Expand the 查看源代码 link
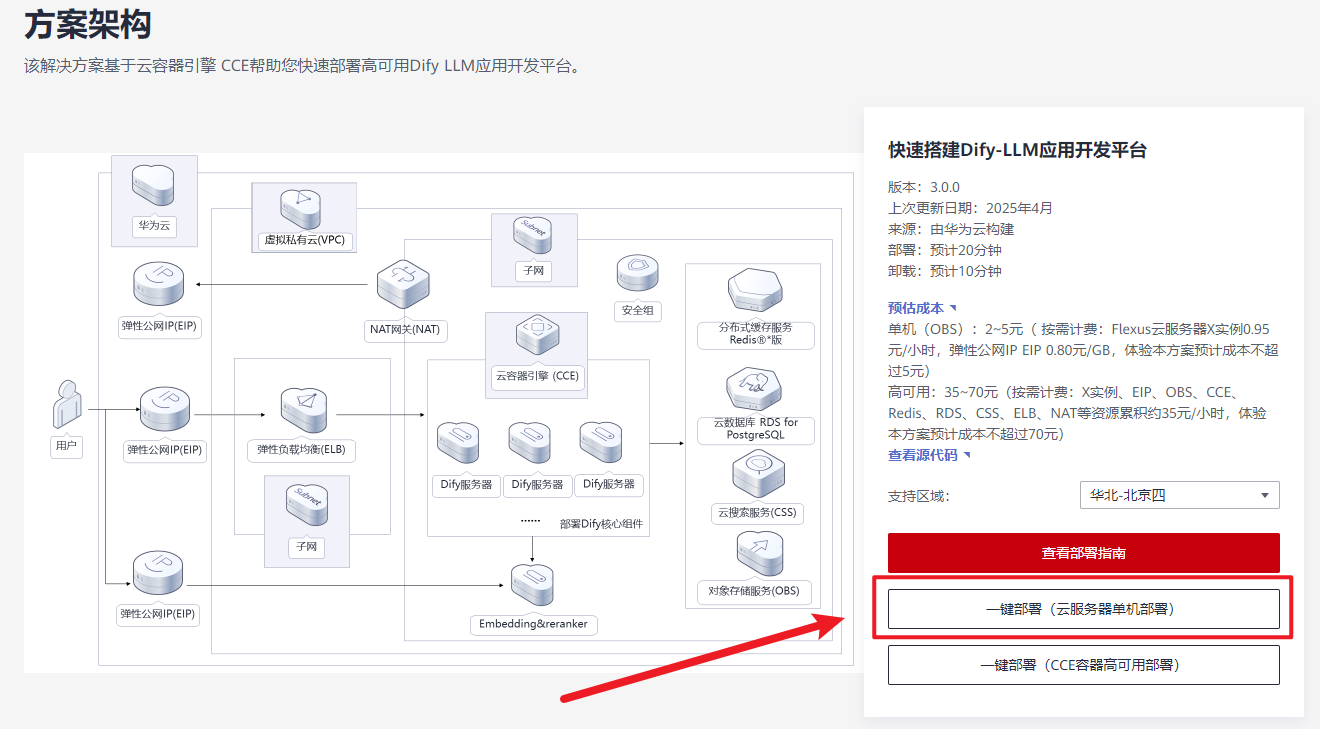Screen dimensions: 1320x729 tap(929, 455)
